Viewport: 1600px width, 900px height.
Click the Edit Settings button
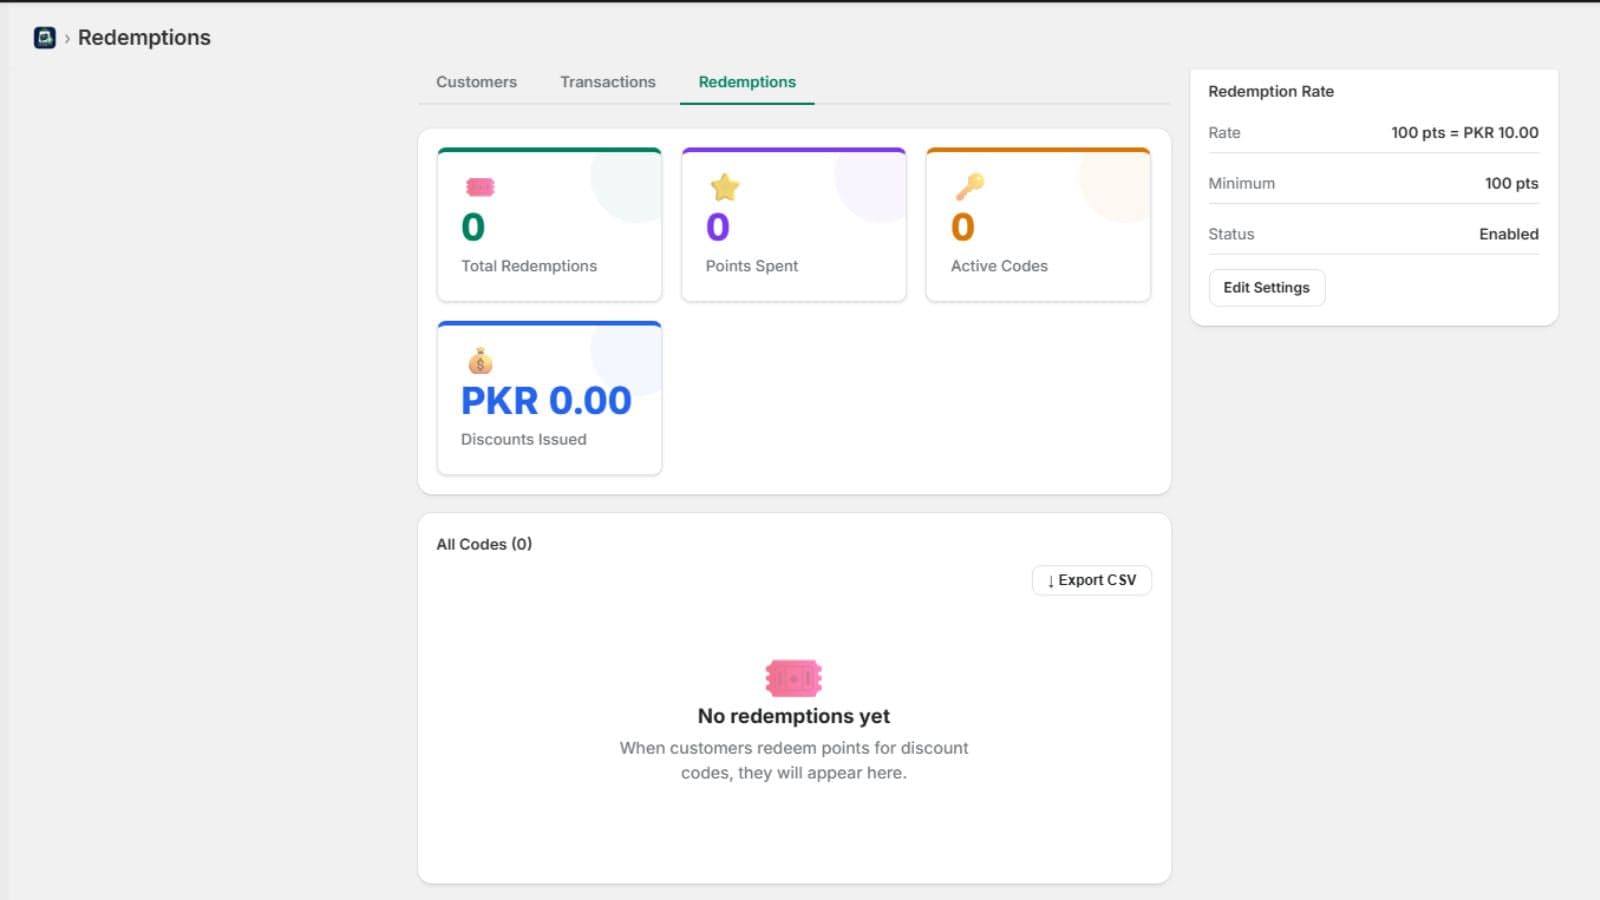coord(1267,288)
